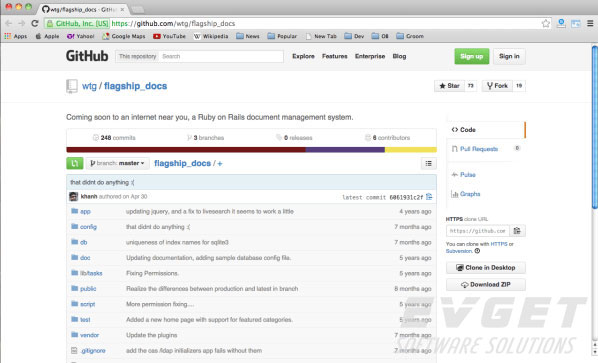
Task: Star the flagship_docs repository
Action: (449, 86)
